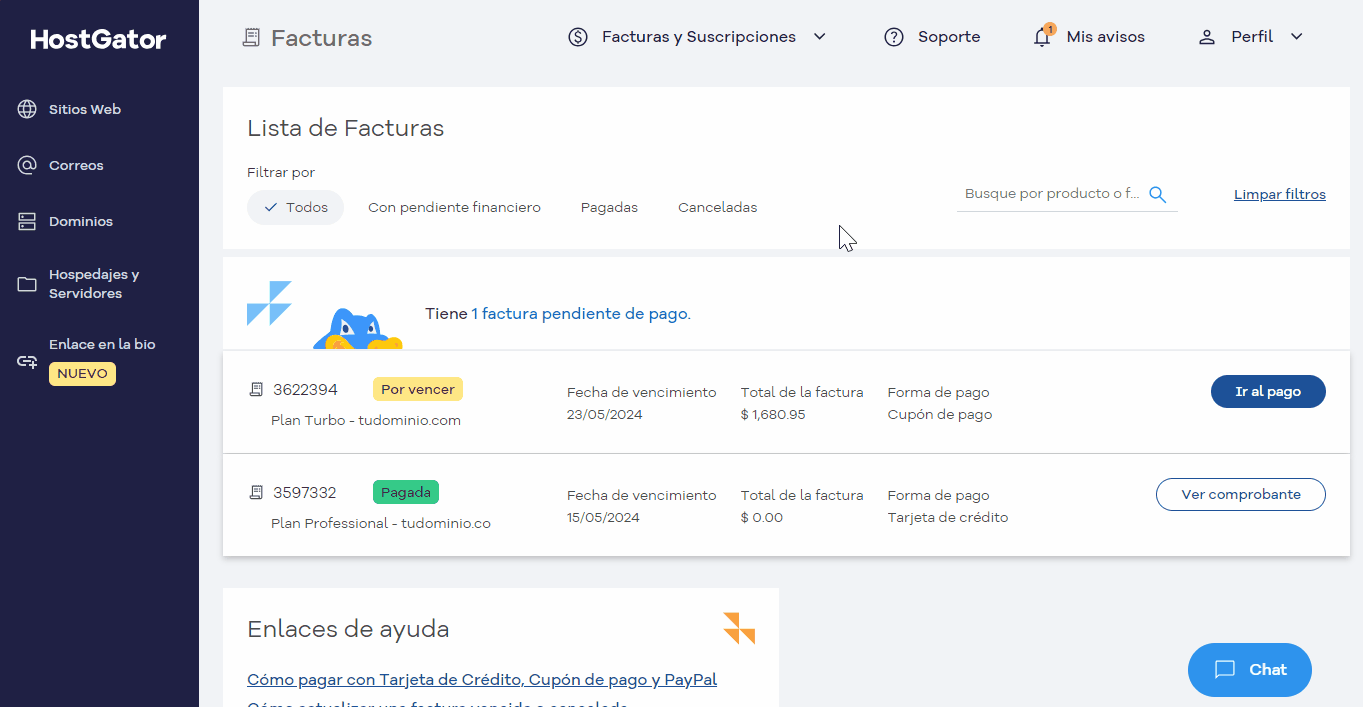Click invoice number 3597332
Screen dimensions: 1363x707
pyautogui.click(x=305, y=492)
